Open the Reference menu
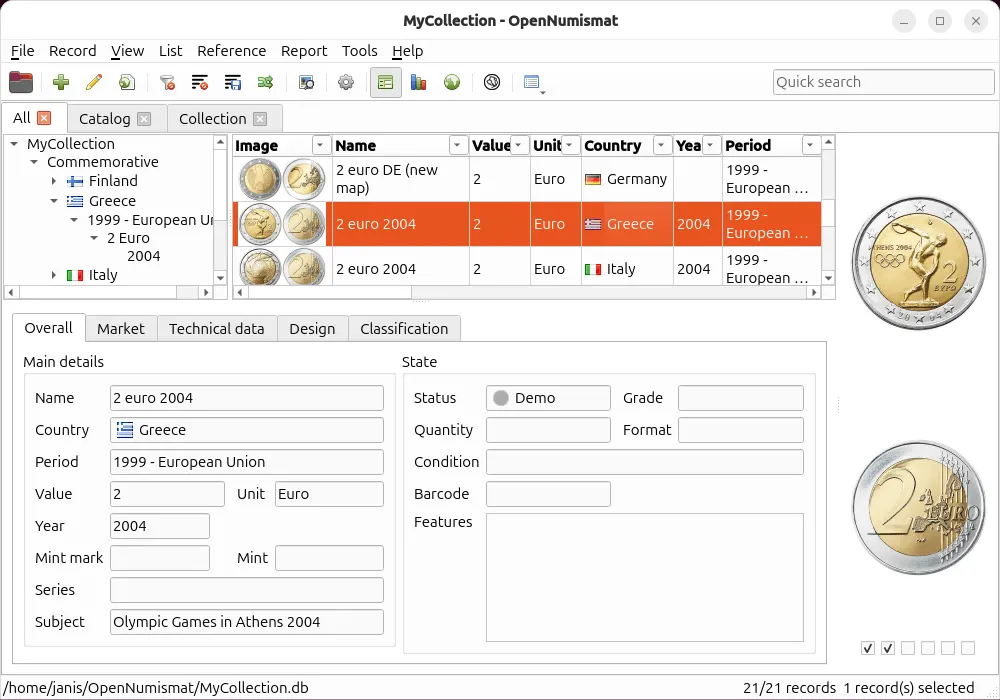This screenshot has height=700, width=1000. point(232,51)
